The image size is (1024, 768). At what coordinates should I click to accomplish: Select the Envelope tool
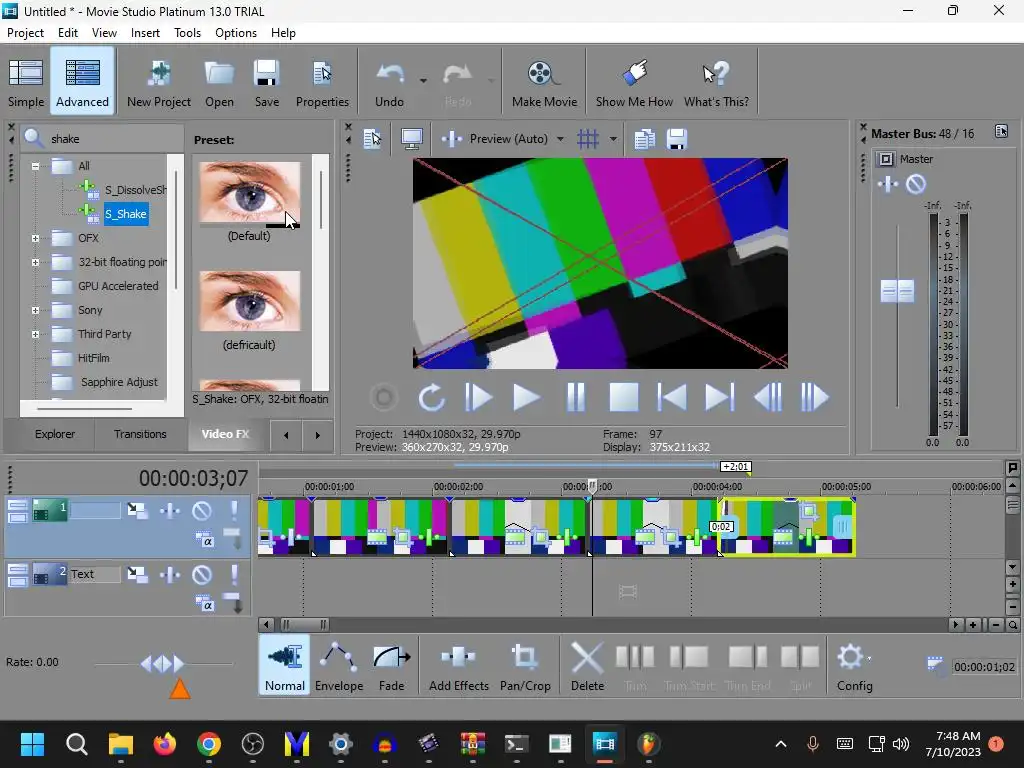pos(339,666)
